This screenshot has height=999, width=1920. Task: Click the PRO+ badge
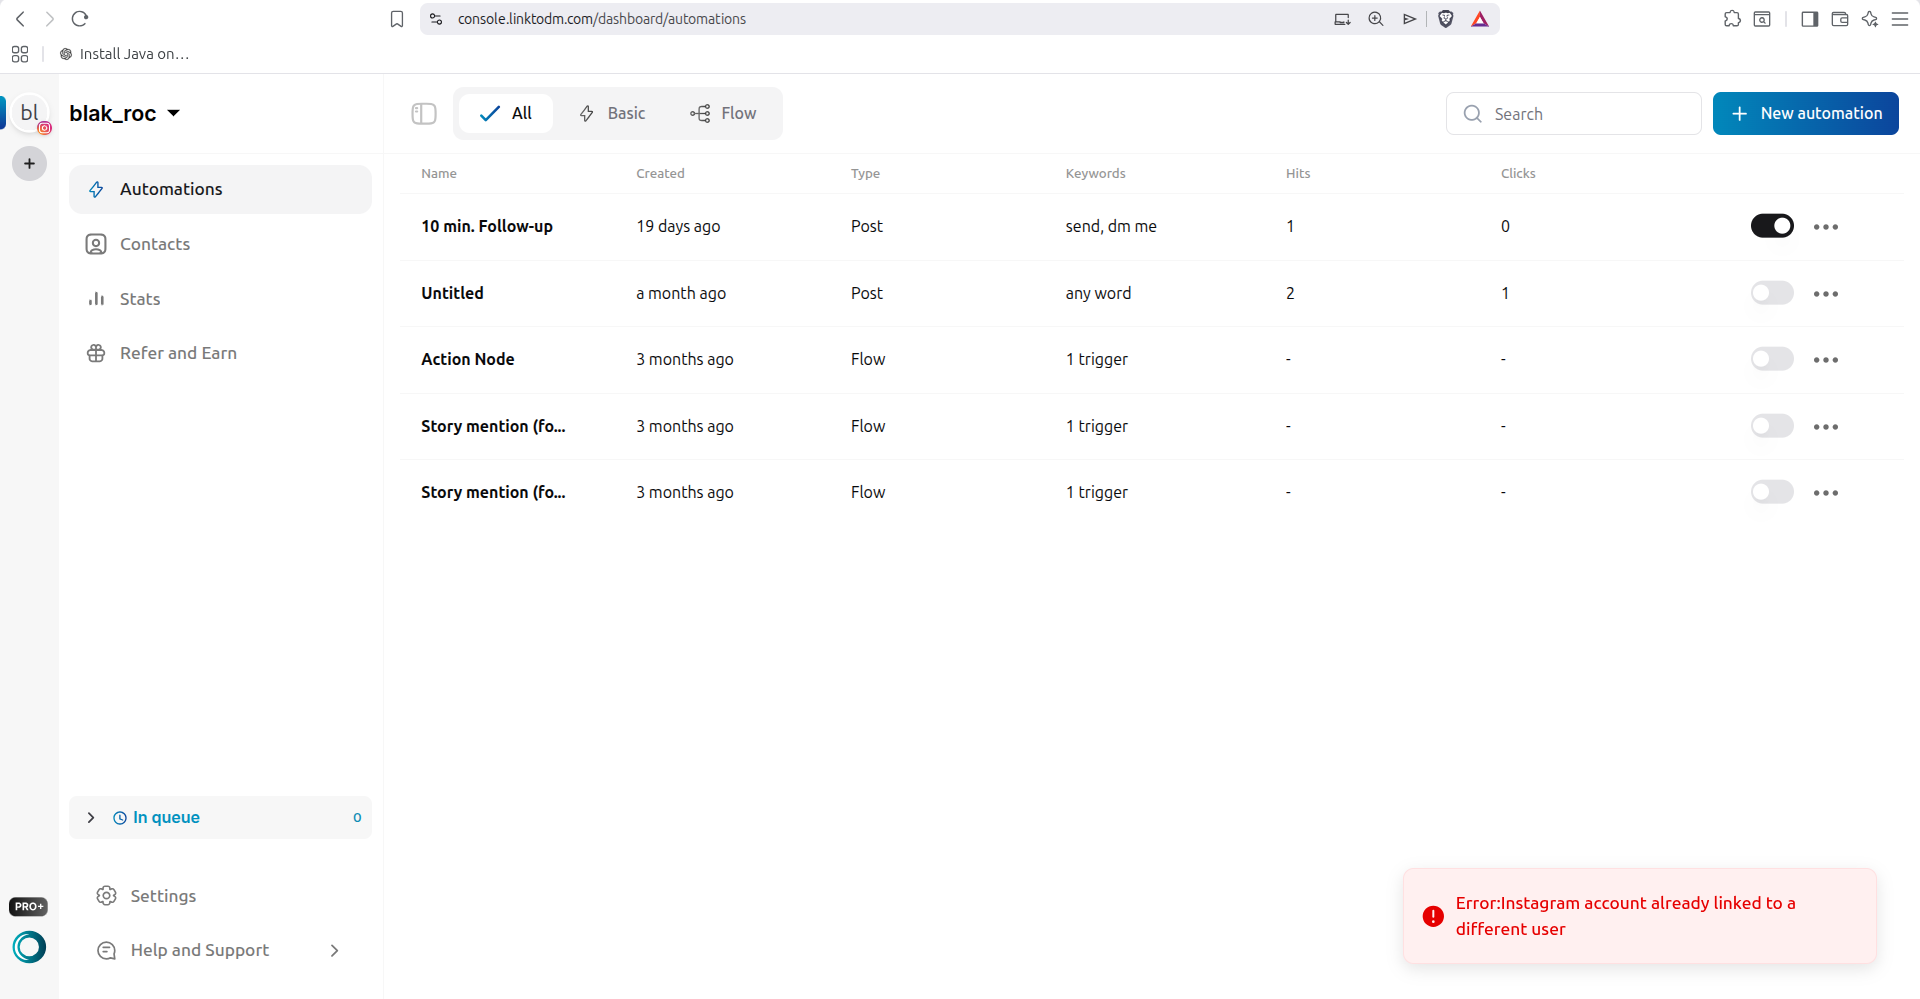pyautogui.click(x=29, y=906)
